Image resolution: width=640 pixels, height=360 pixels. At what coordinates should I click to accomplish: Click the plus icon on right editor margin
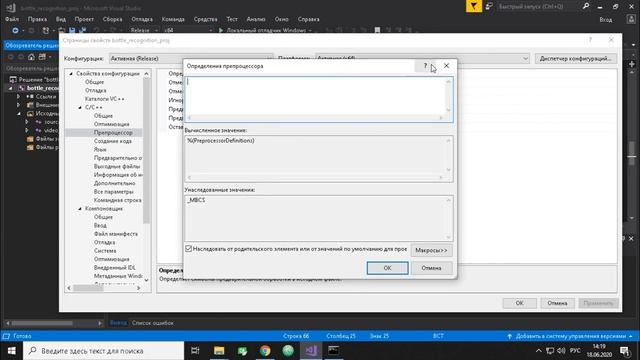632,64
